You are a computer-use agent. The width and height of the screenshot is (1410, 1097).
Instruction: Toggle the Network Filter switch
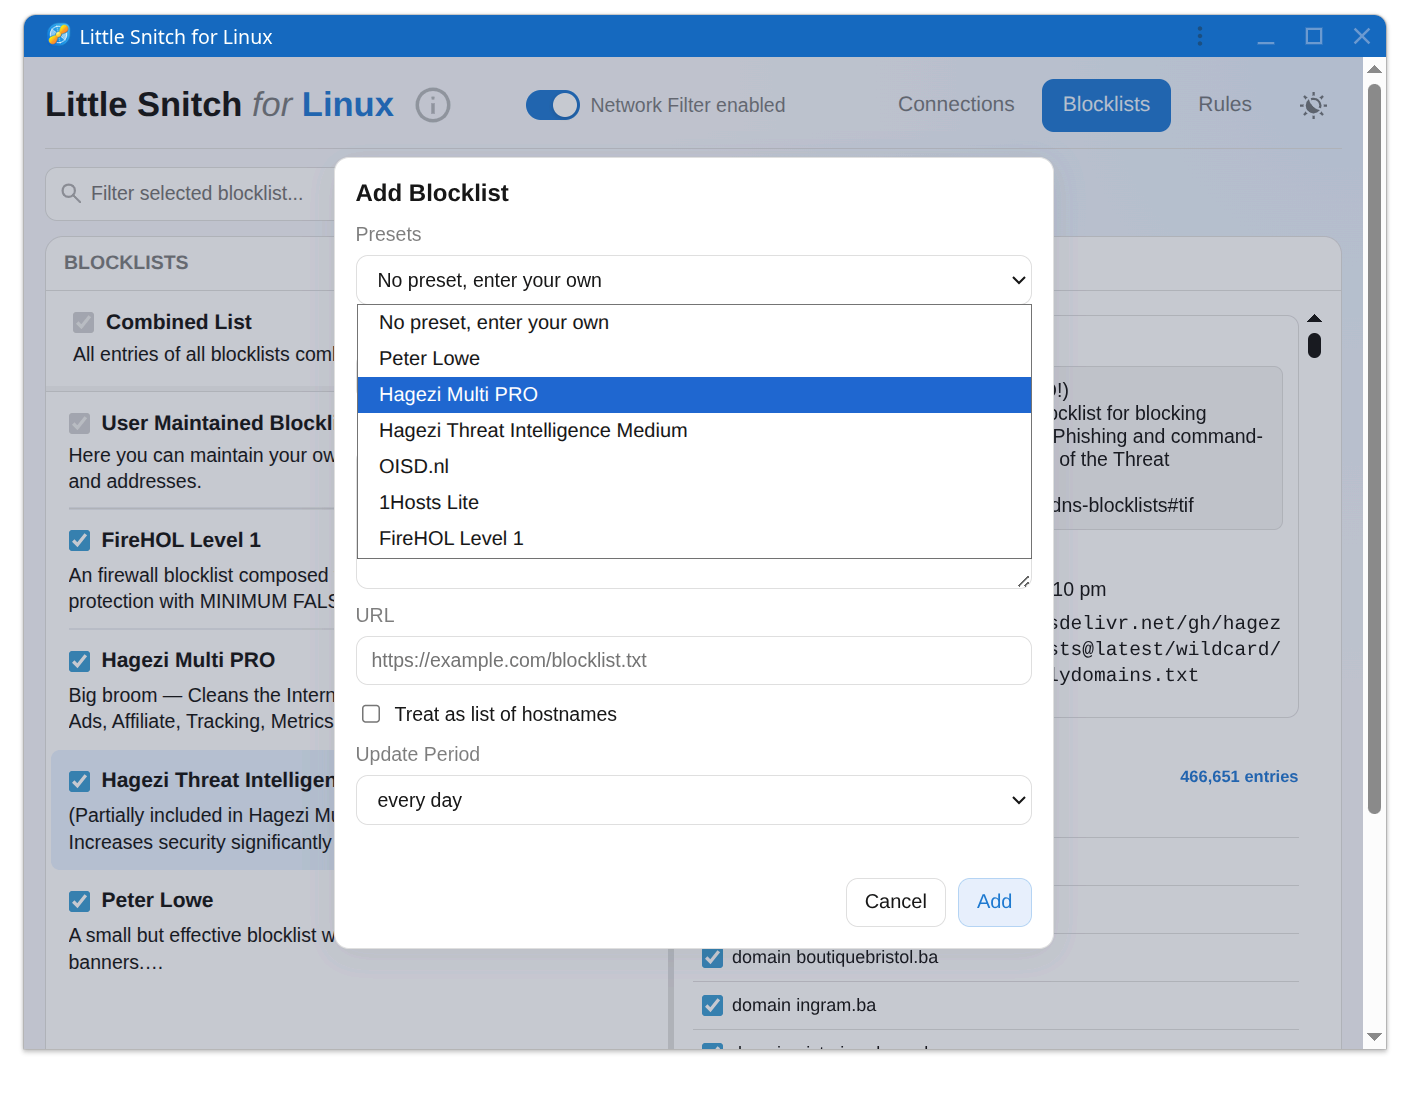pos(553,105)
